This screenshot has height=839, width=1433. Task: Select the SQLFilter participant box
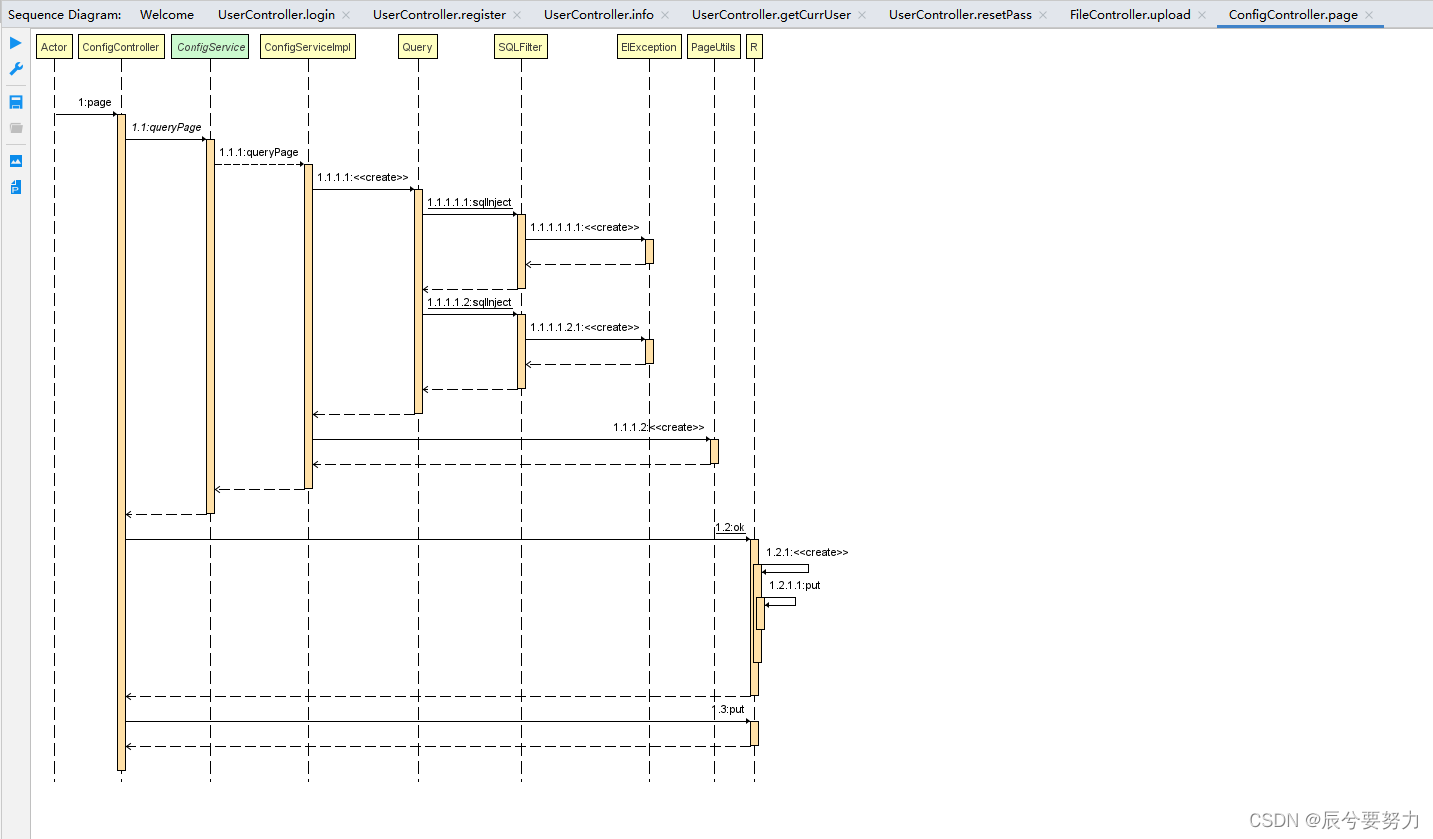pos(521,47)
